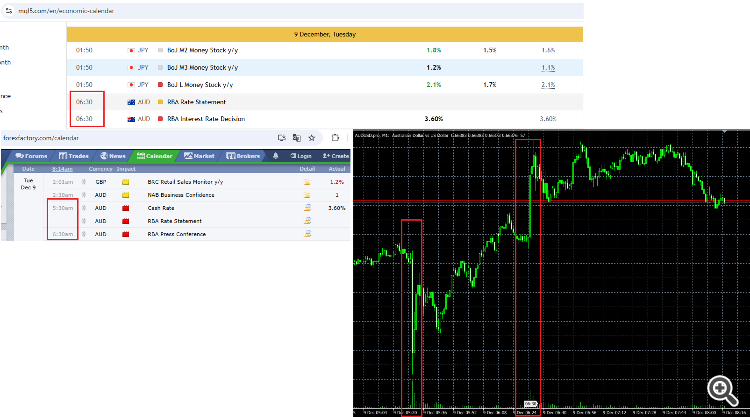Open detail folder for Cash Rate
Image resolution: width=750 pixels, height=417 pixels.
(x=307, y=208)
